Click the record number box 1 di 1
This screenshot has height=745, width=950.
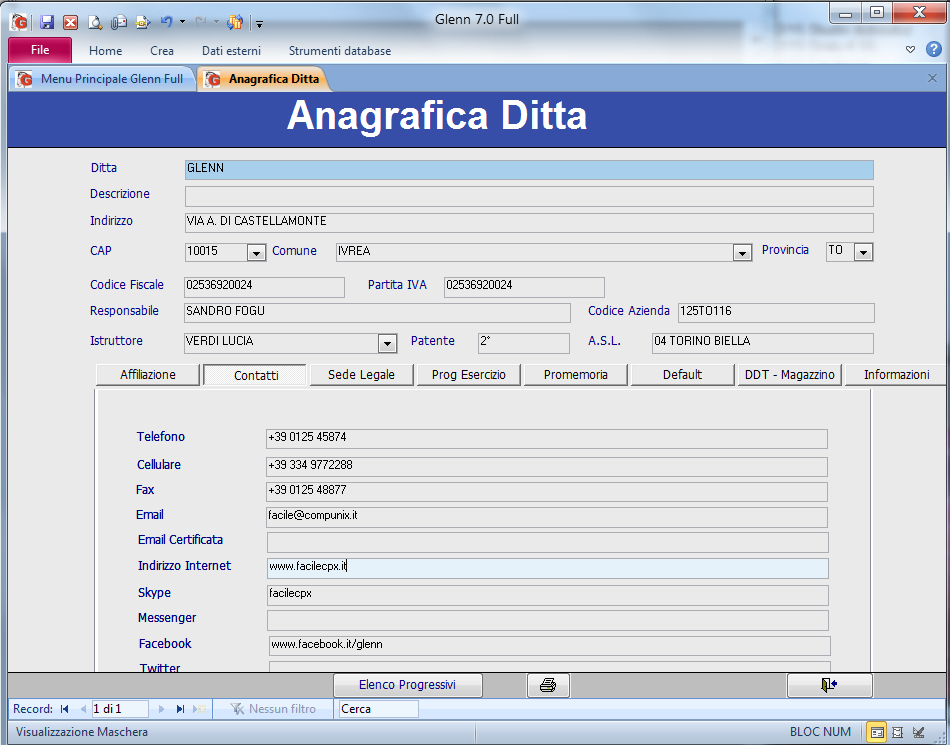pos(120,709)
